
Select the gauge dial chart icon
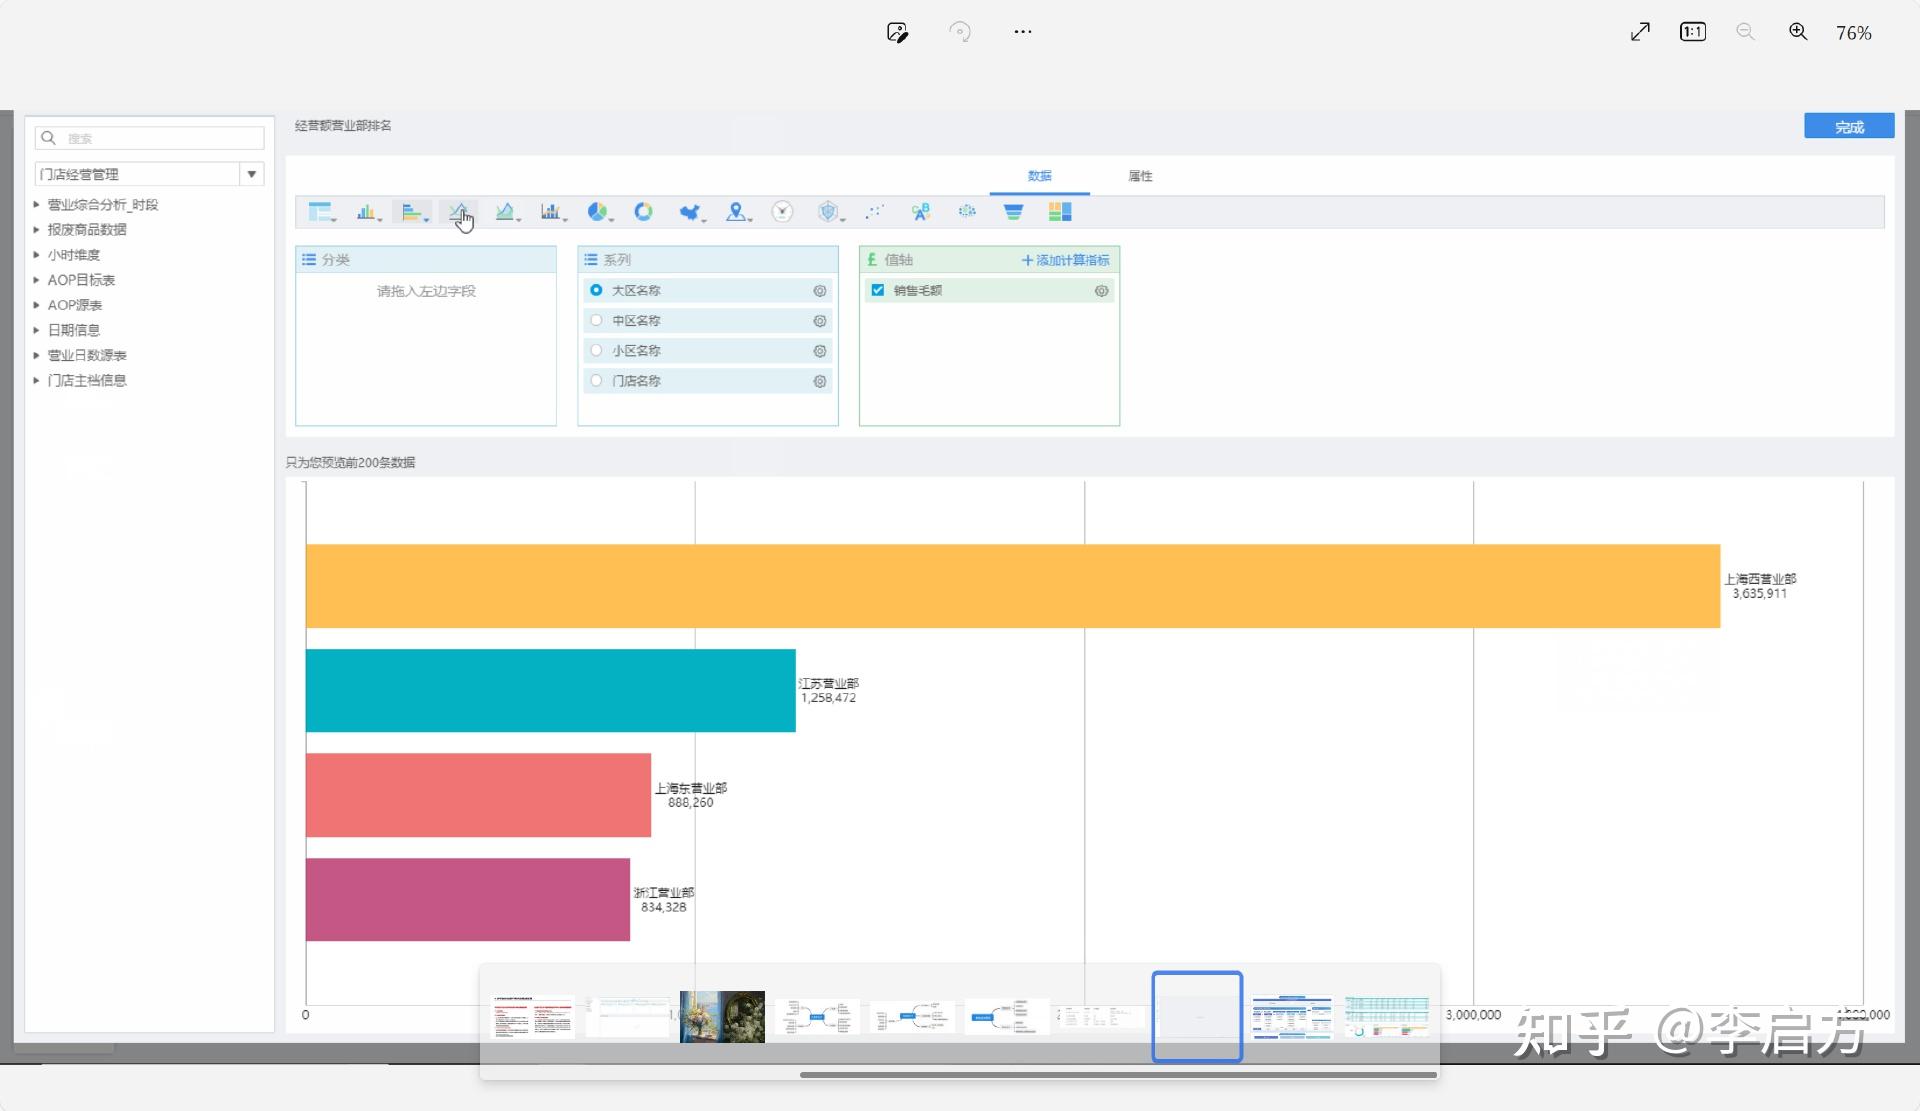point(782,212)
